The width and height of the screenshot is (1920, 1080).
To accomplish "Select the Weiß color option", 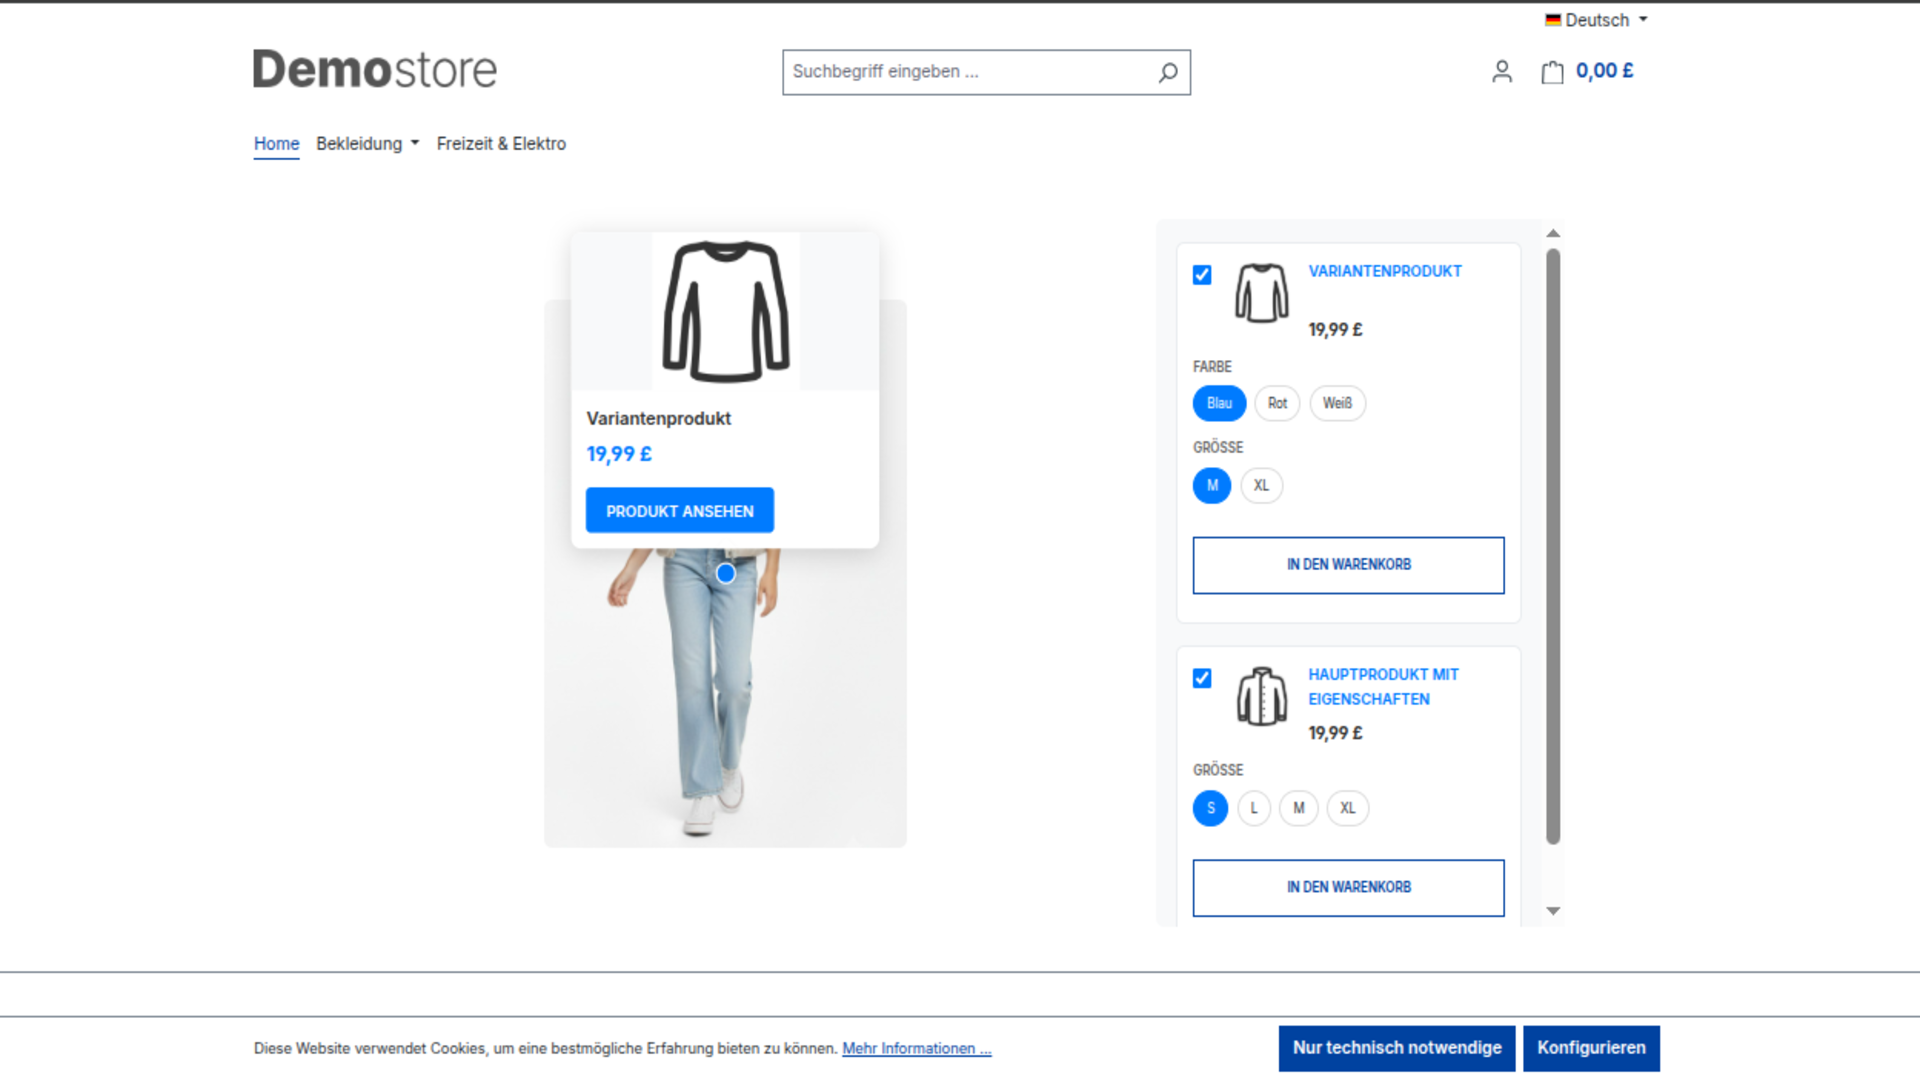I will (x=1337, y=403).
